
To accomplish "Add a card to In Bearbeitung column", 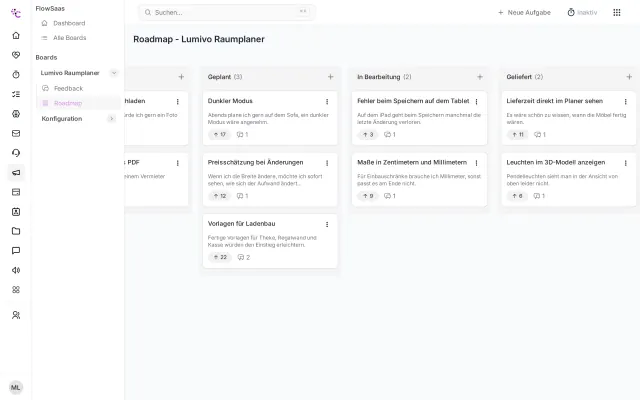I will [480, 77].
